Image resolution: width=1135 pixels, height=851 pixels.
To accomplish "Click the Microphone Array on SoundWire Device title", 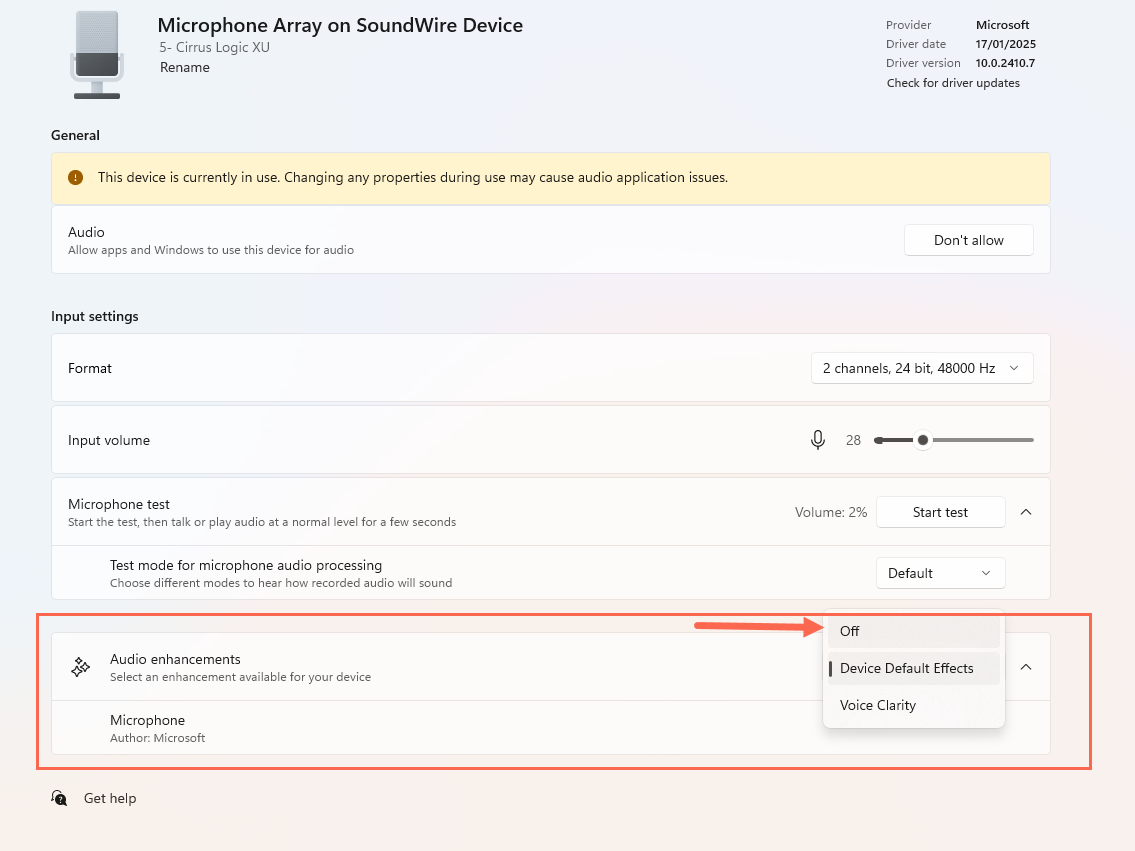I will (x=340, y=25).
